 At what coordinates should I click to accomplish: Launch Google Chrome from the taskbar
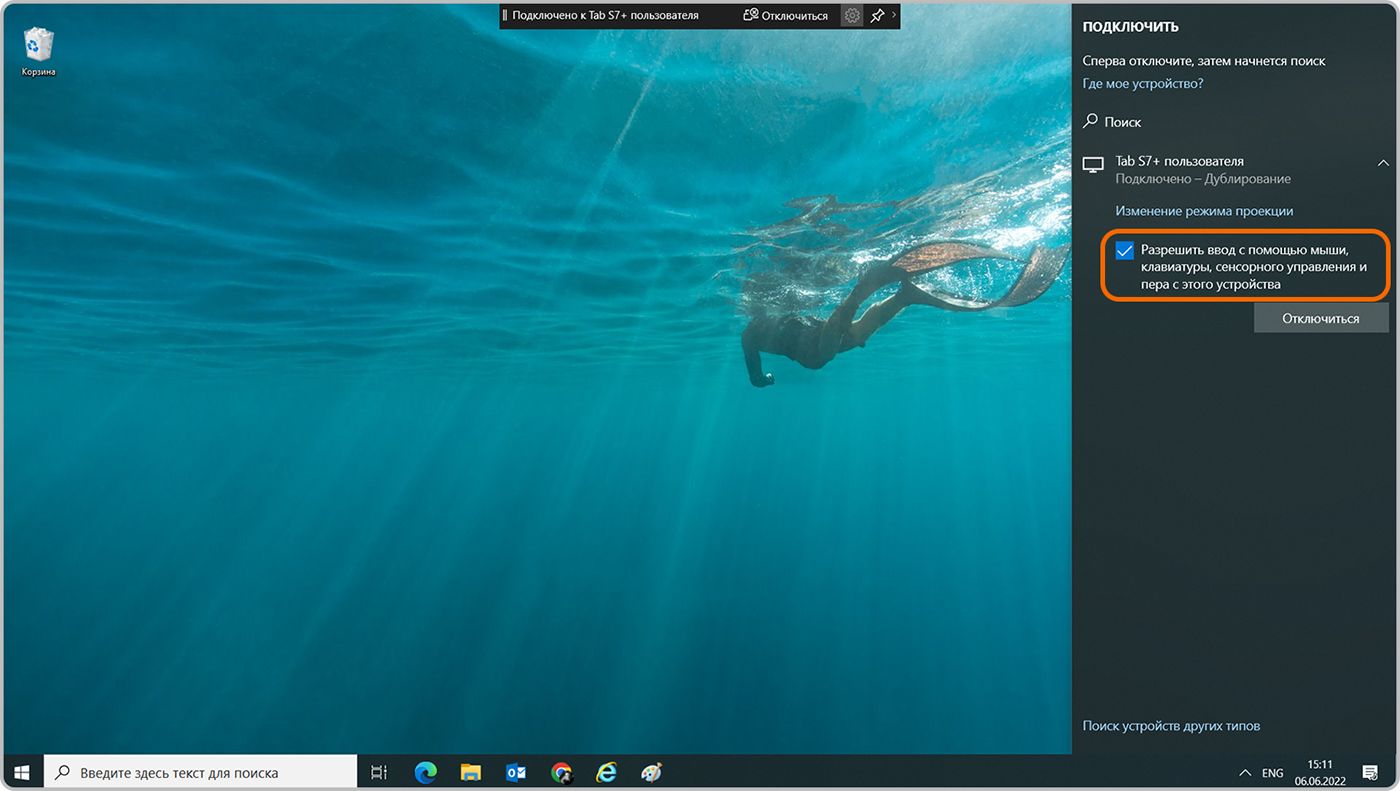click(x=561, y=772)
